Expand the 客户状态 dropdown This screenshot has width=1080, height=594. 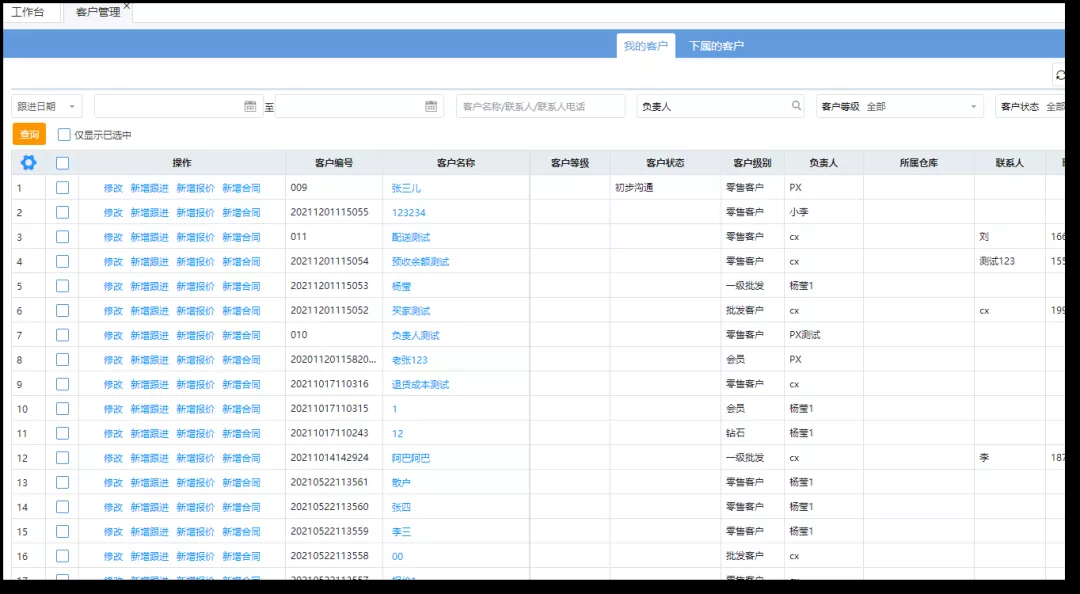pyautogui.click(x=1030, y=106)
